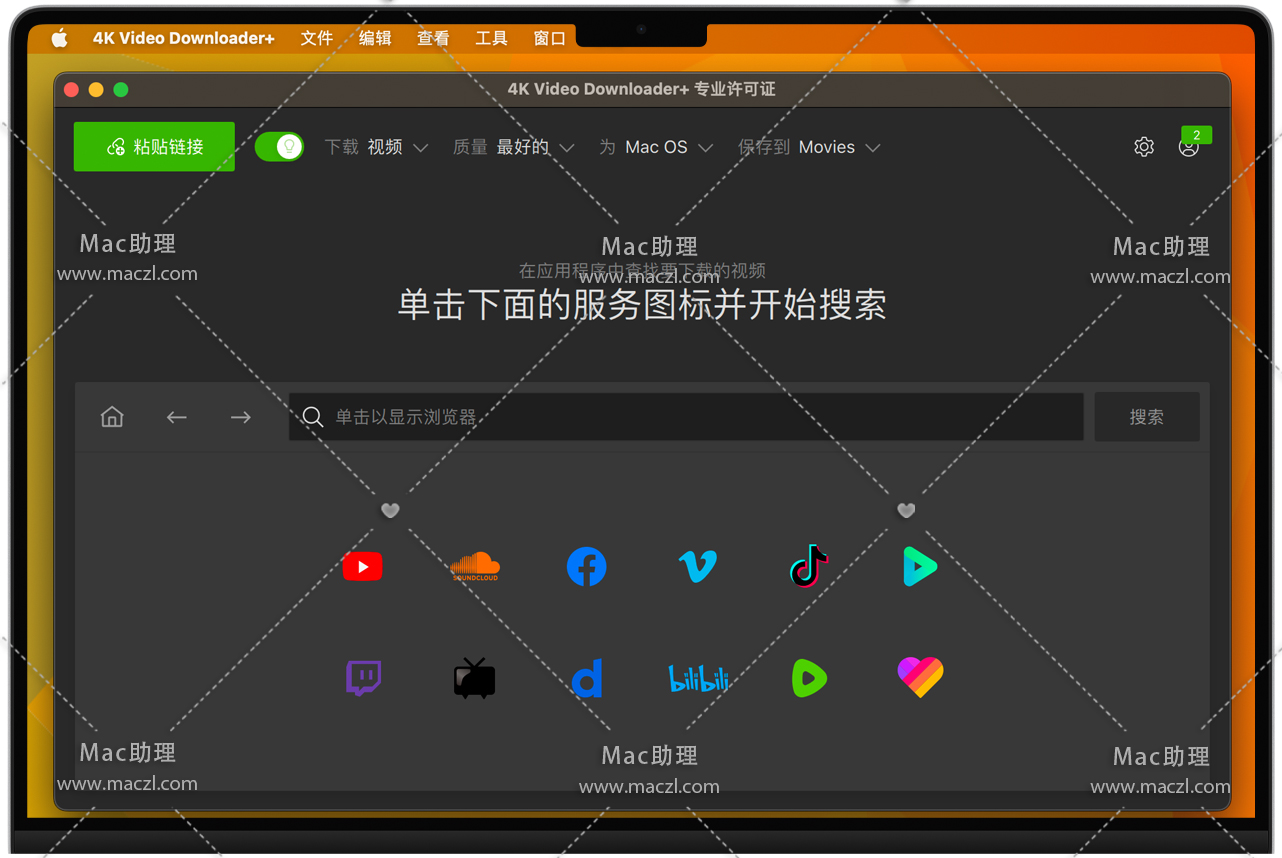Screen dimensions: 1282x858
Task: Open the Rumble service icon
Action: (x=809, y=678)
